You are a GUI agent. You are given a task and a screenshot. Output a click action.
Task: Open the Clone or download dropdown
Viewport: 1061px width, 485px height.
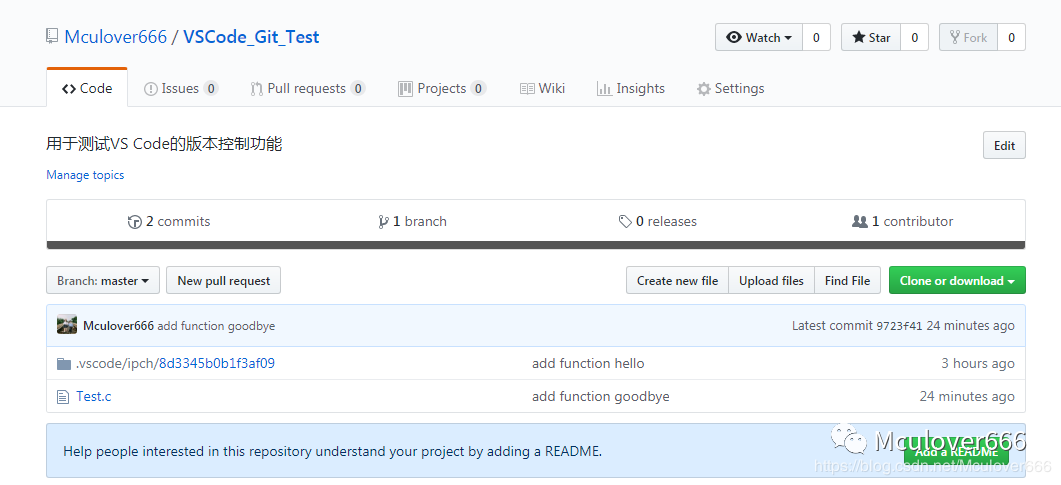(956, 281)
